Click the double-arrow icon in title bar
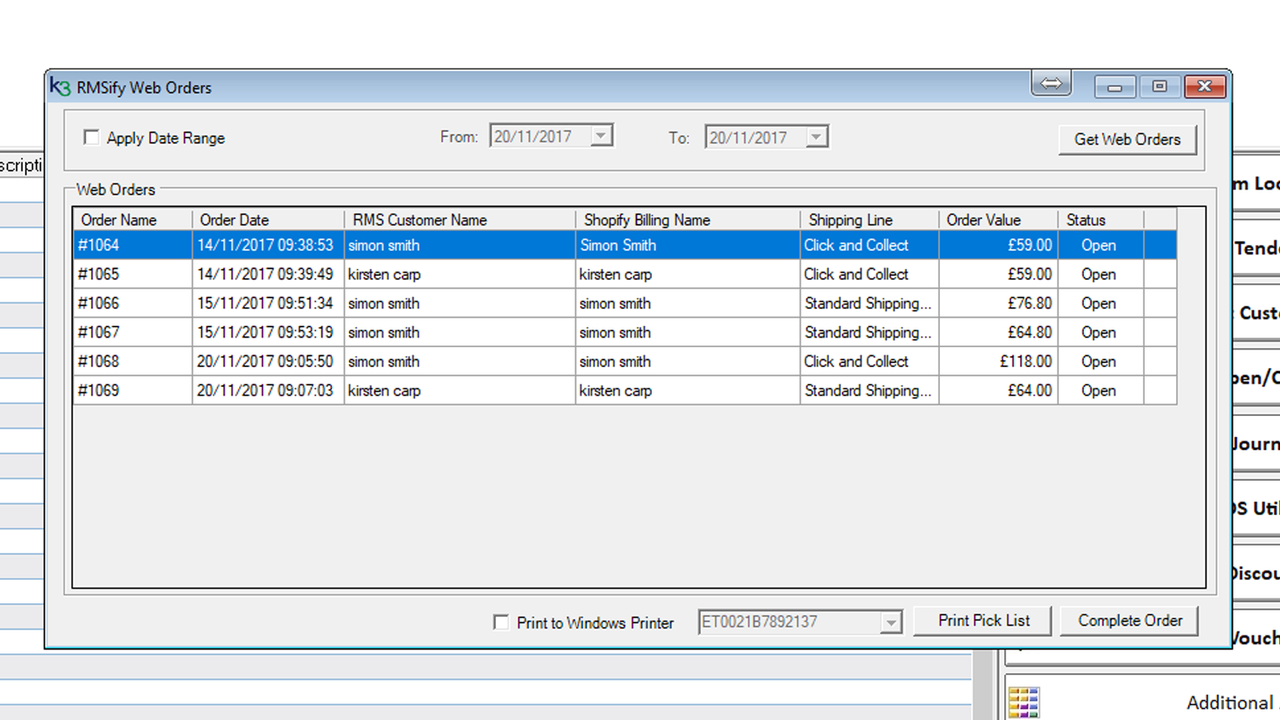The width and height of the screenshot is (1280, 720). (1051, 84)
